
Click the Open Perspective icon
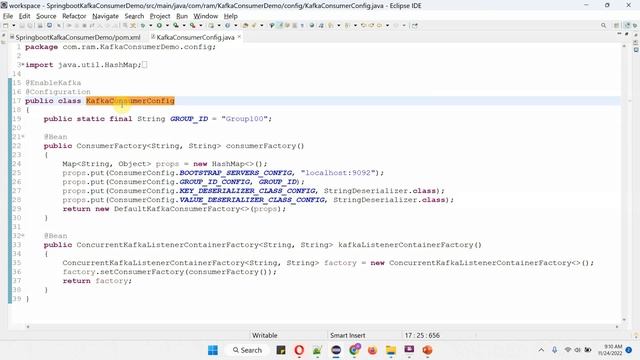click(617, 25)
